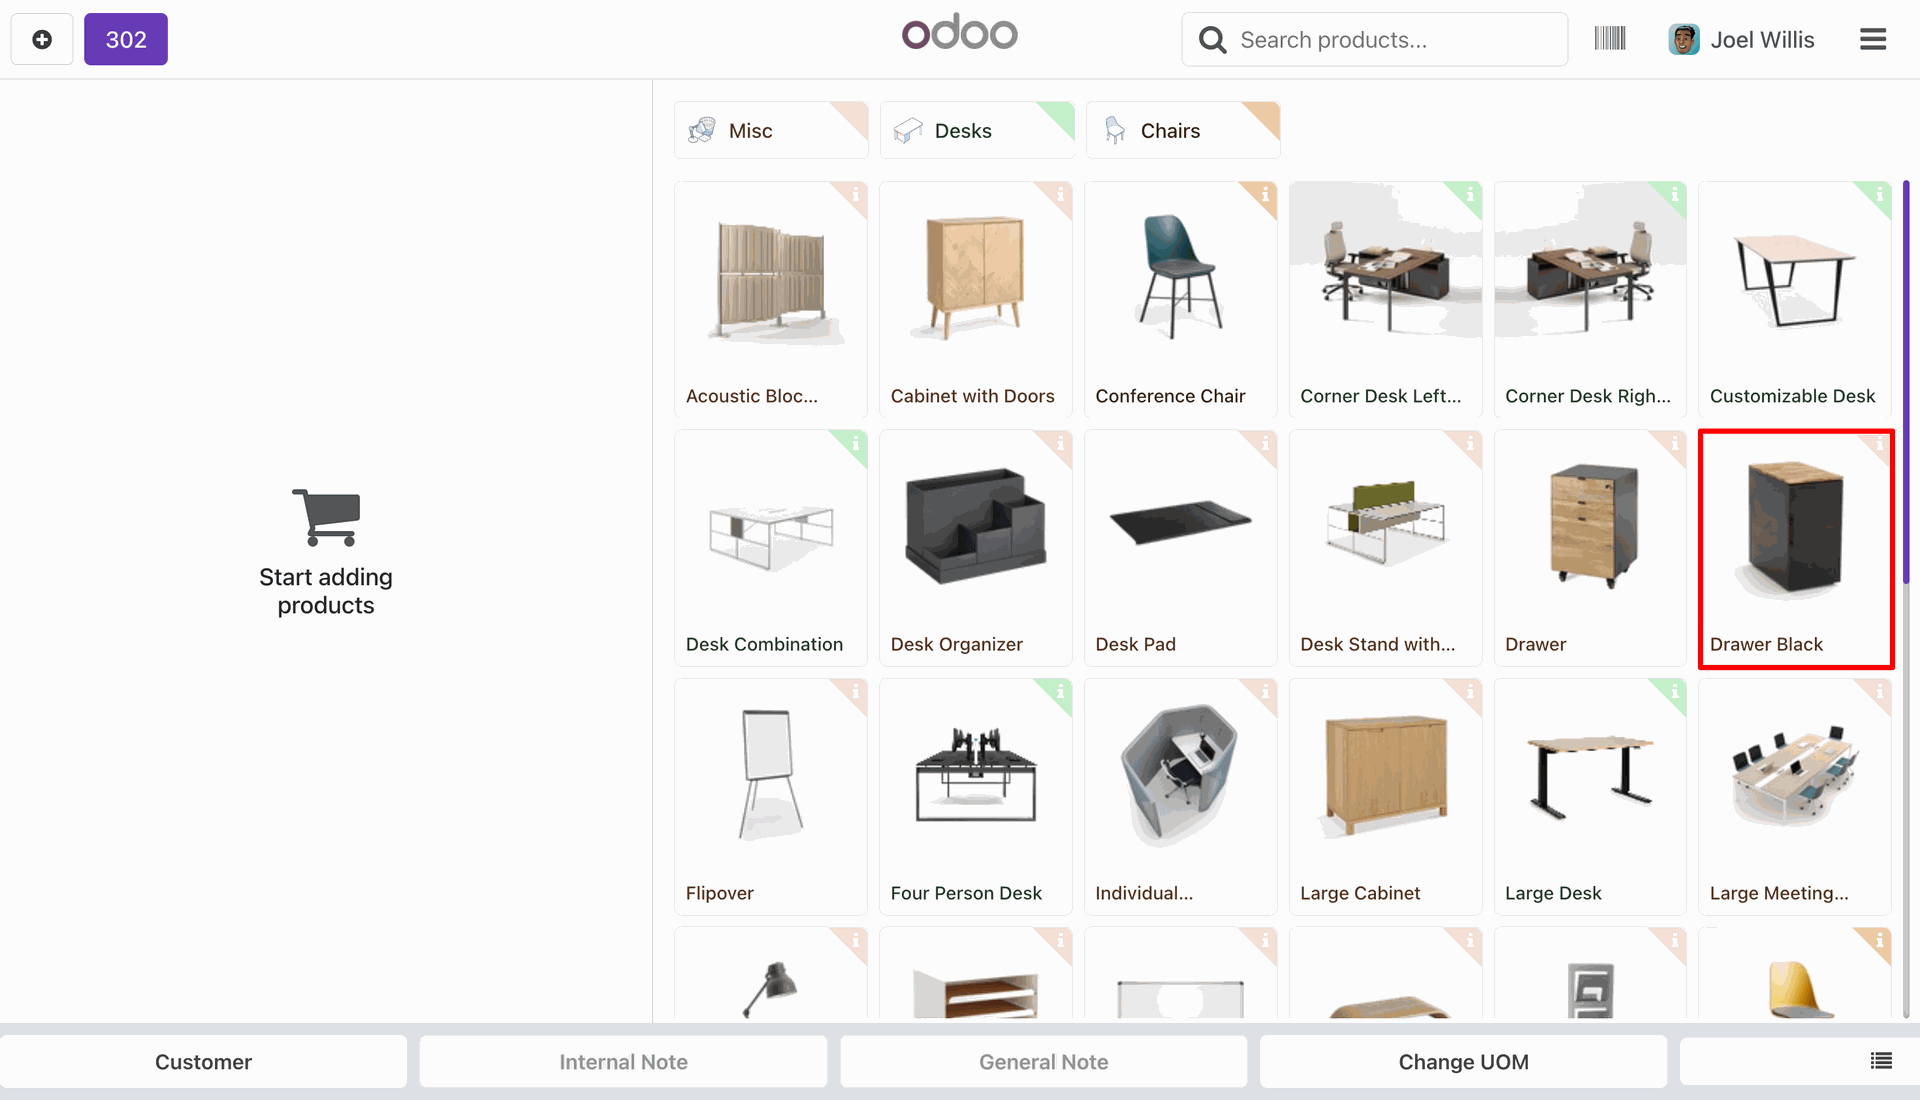Show info for Desk Combination product

[854, 444]
